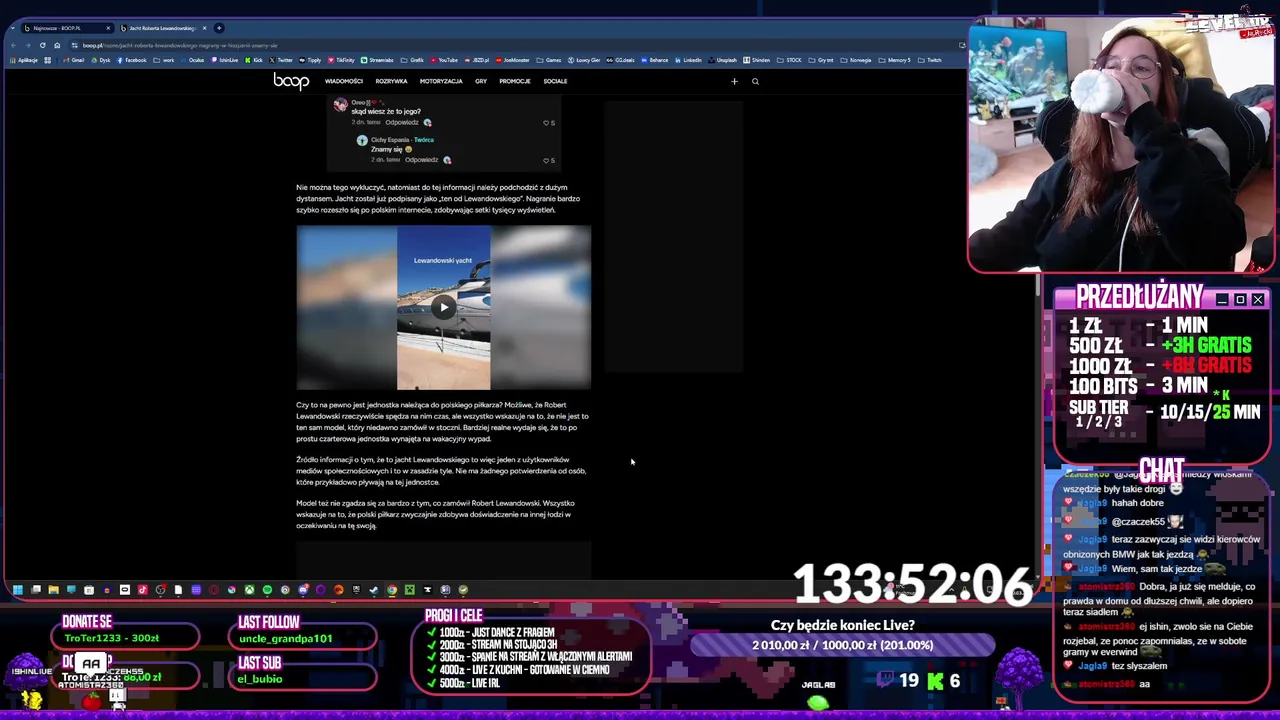Expand the Norwegia bookmarks folder

coord(856,60)
